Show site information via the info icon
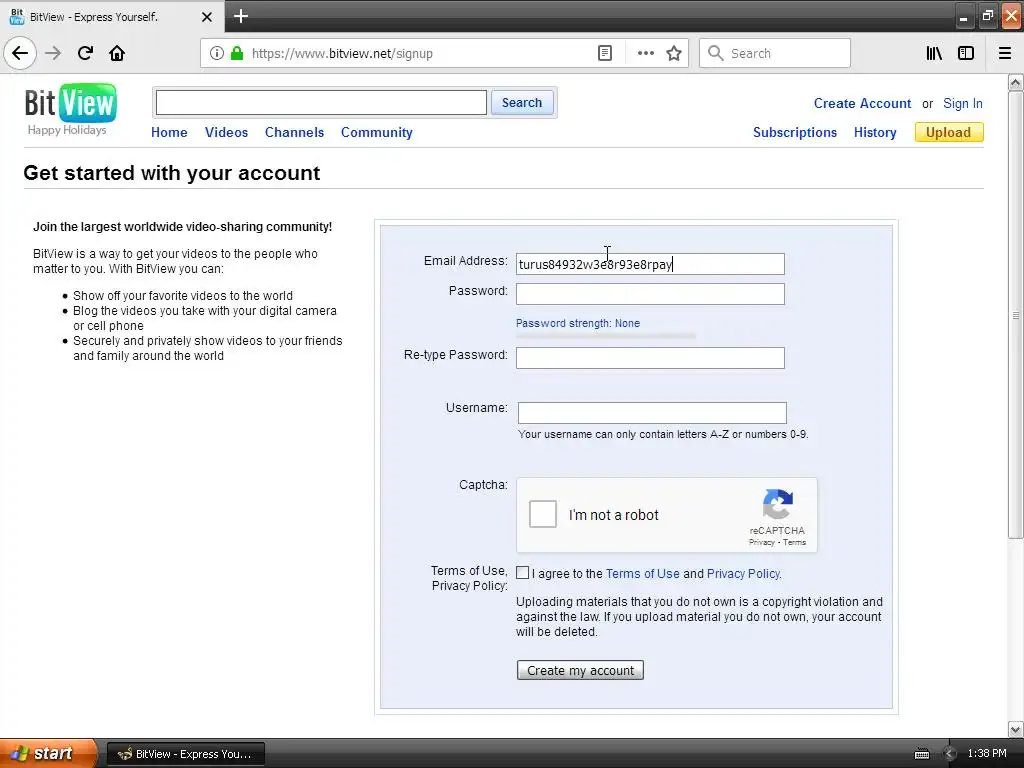Screen dimensions: 1024x768 [x=217, y=53]
